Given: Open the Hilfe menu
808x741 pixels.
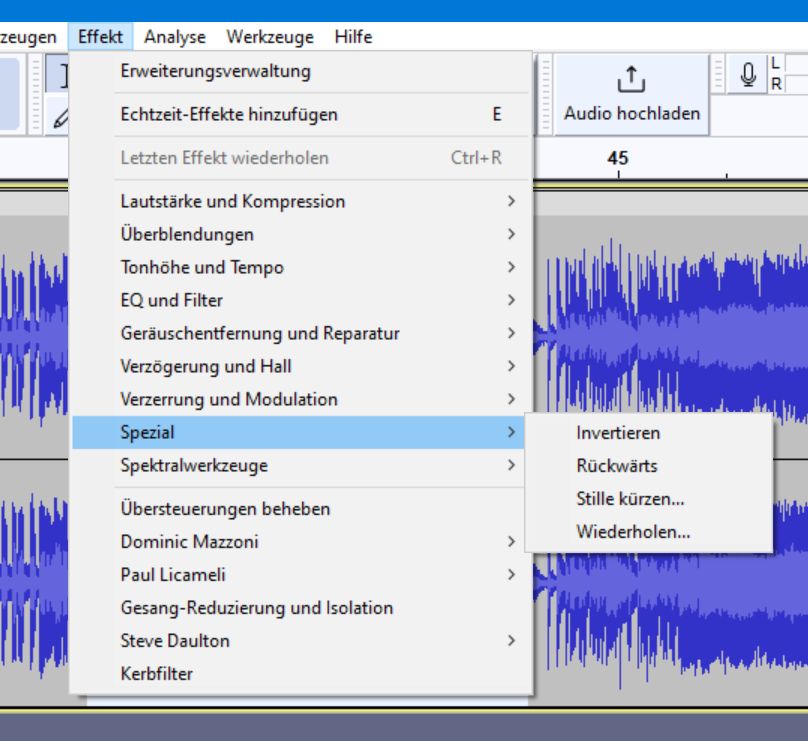Looking at the screenshot, I should point(353,37).
